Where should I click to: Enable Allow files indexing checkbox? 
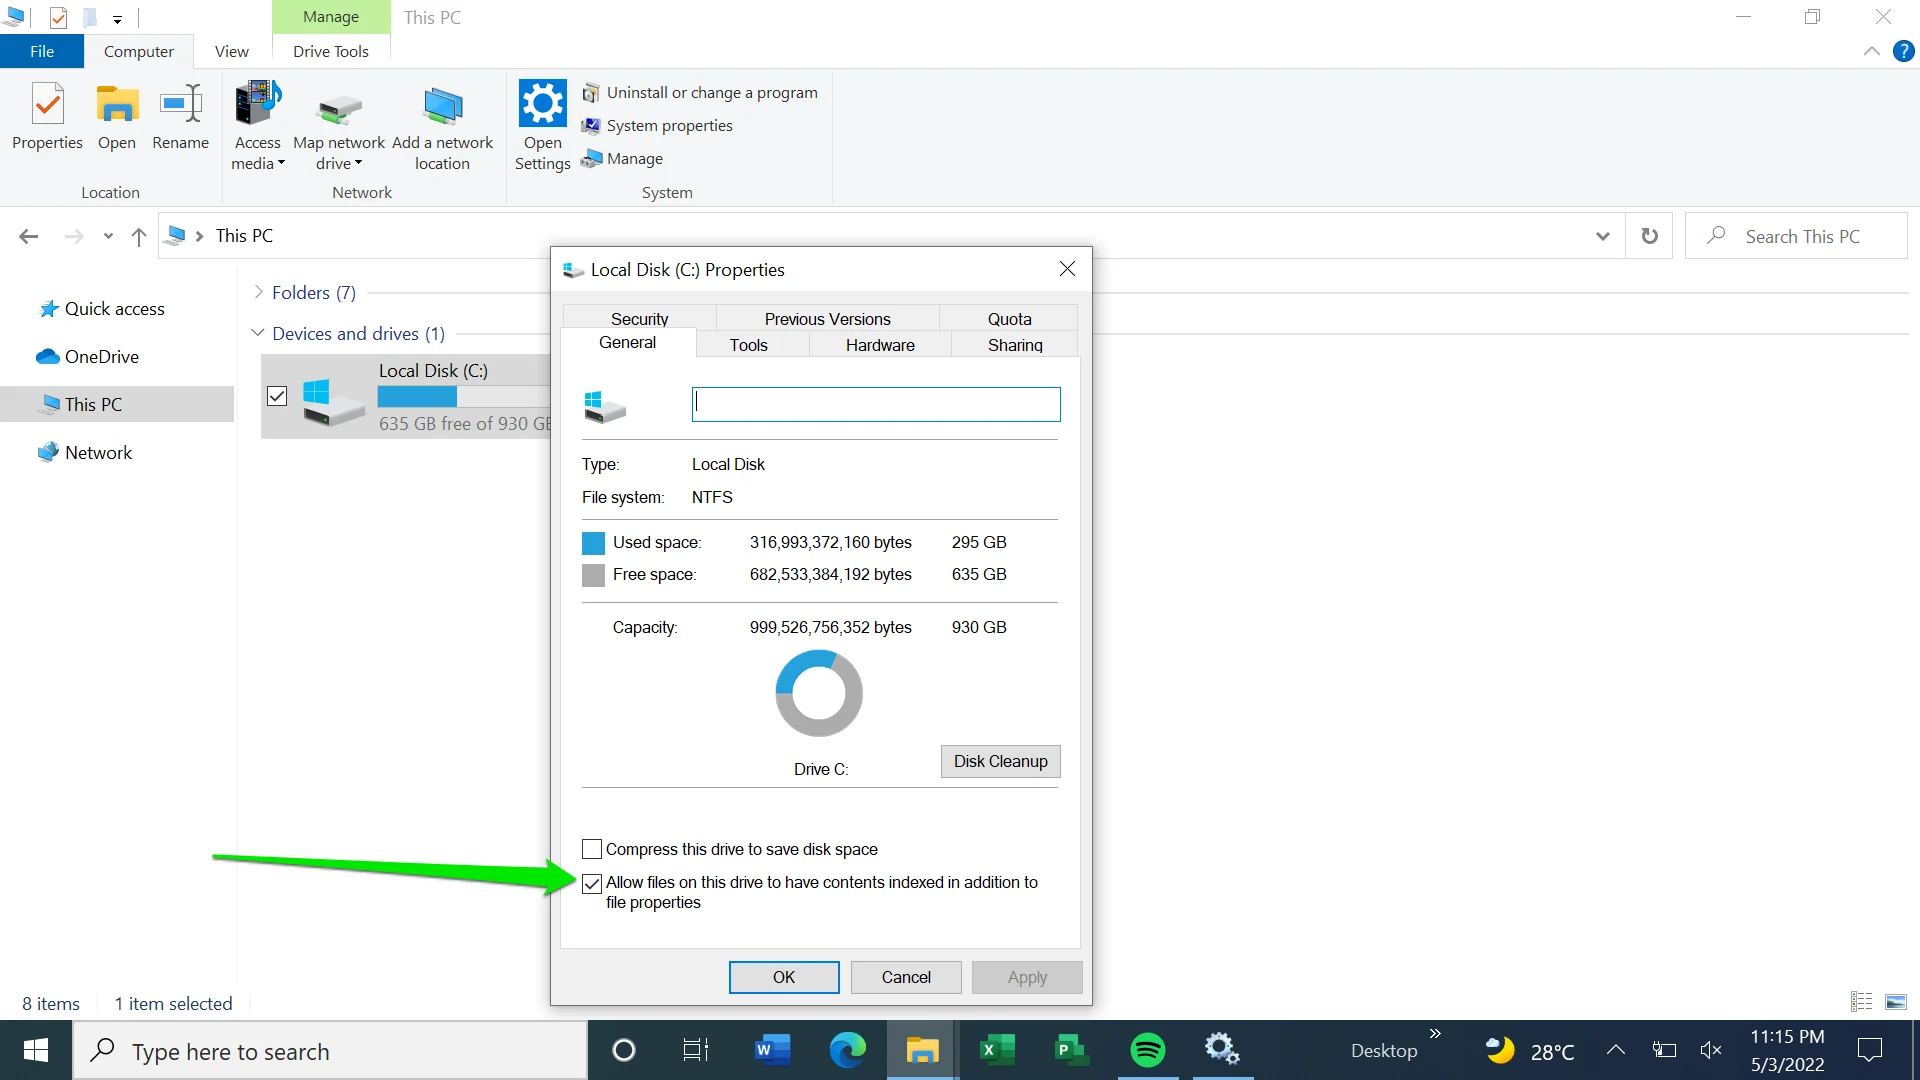pyautogui.click(x=592, y=881)
